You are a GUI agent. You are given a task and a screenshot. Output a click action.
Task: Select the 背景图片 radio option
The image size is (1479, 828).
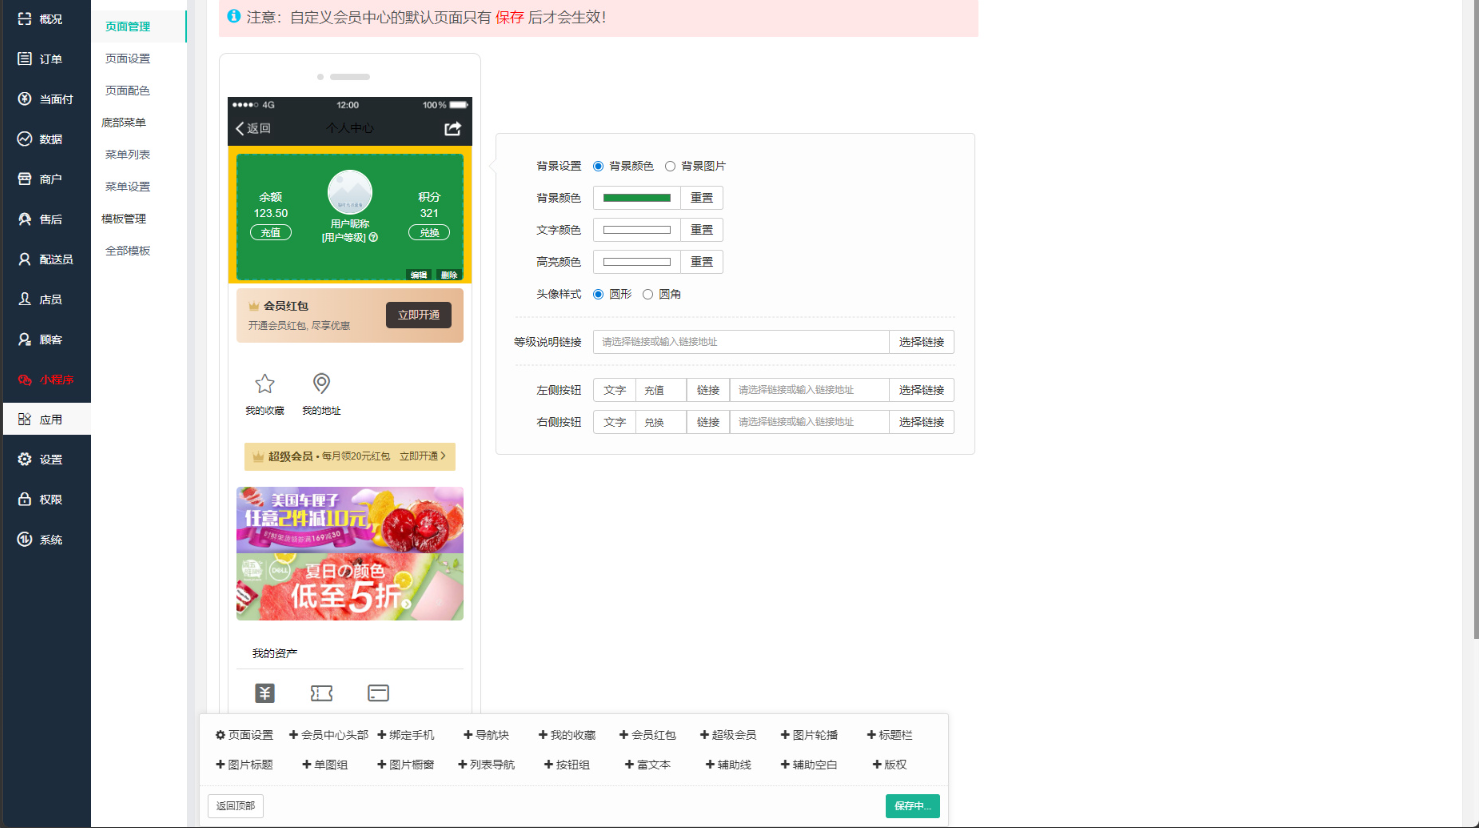click(x=670, y=166)
